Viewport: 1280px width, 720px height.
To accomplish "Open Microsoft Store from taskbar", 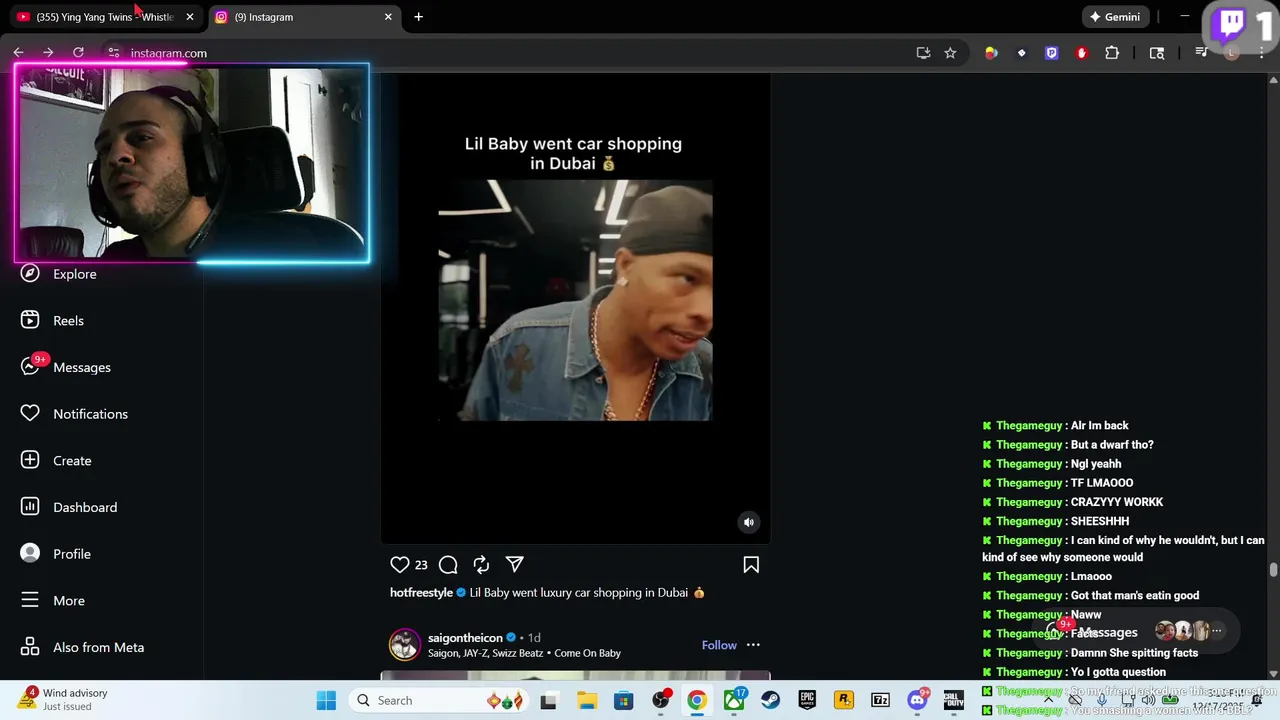I will pyautogui.click(x=623, y=700).
